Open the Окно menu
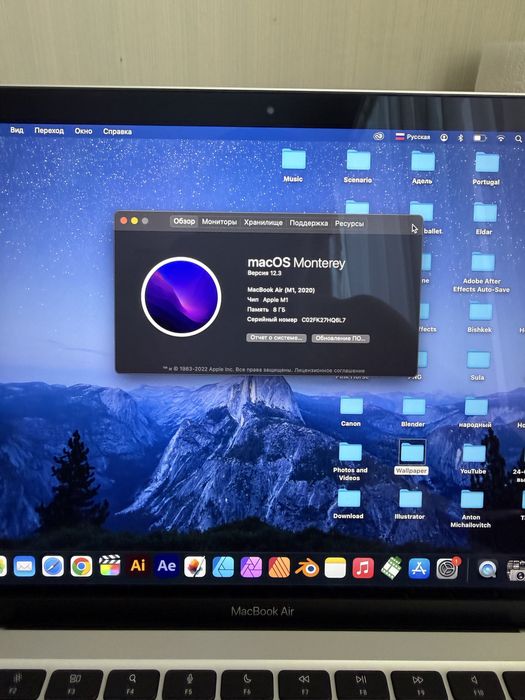The height and width of the screenshot is (700, 525). 83,131
